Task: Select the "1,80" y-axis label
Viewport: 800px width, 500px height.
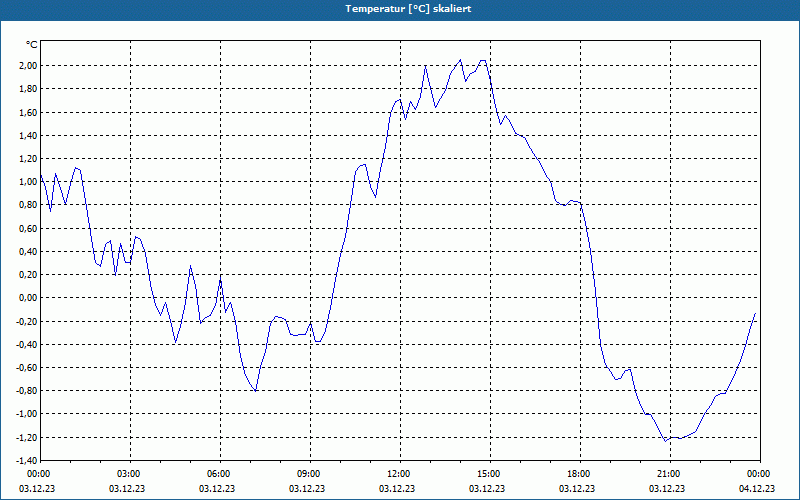Action: 29,89
